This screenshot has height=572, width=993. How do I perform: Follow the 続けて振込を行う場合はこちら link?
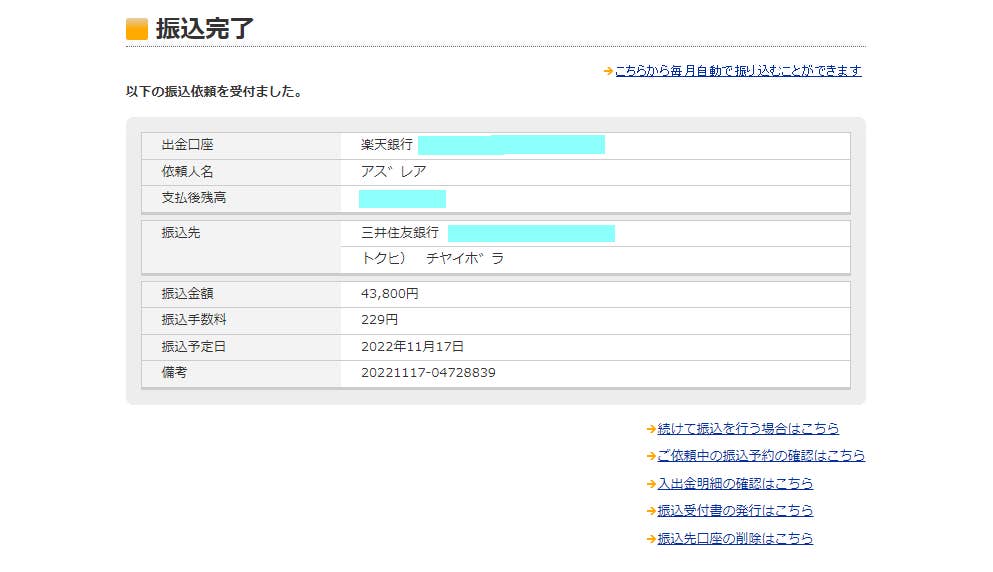point(748,429)
